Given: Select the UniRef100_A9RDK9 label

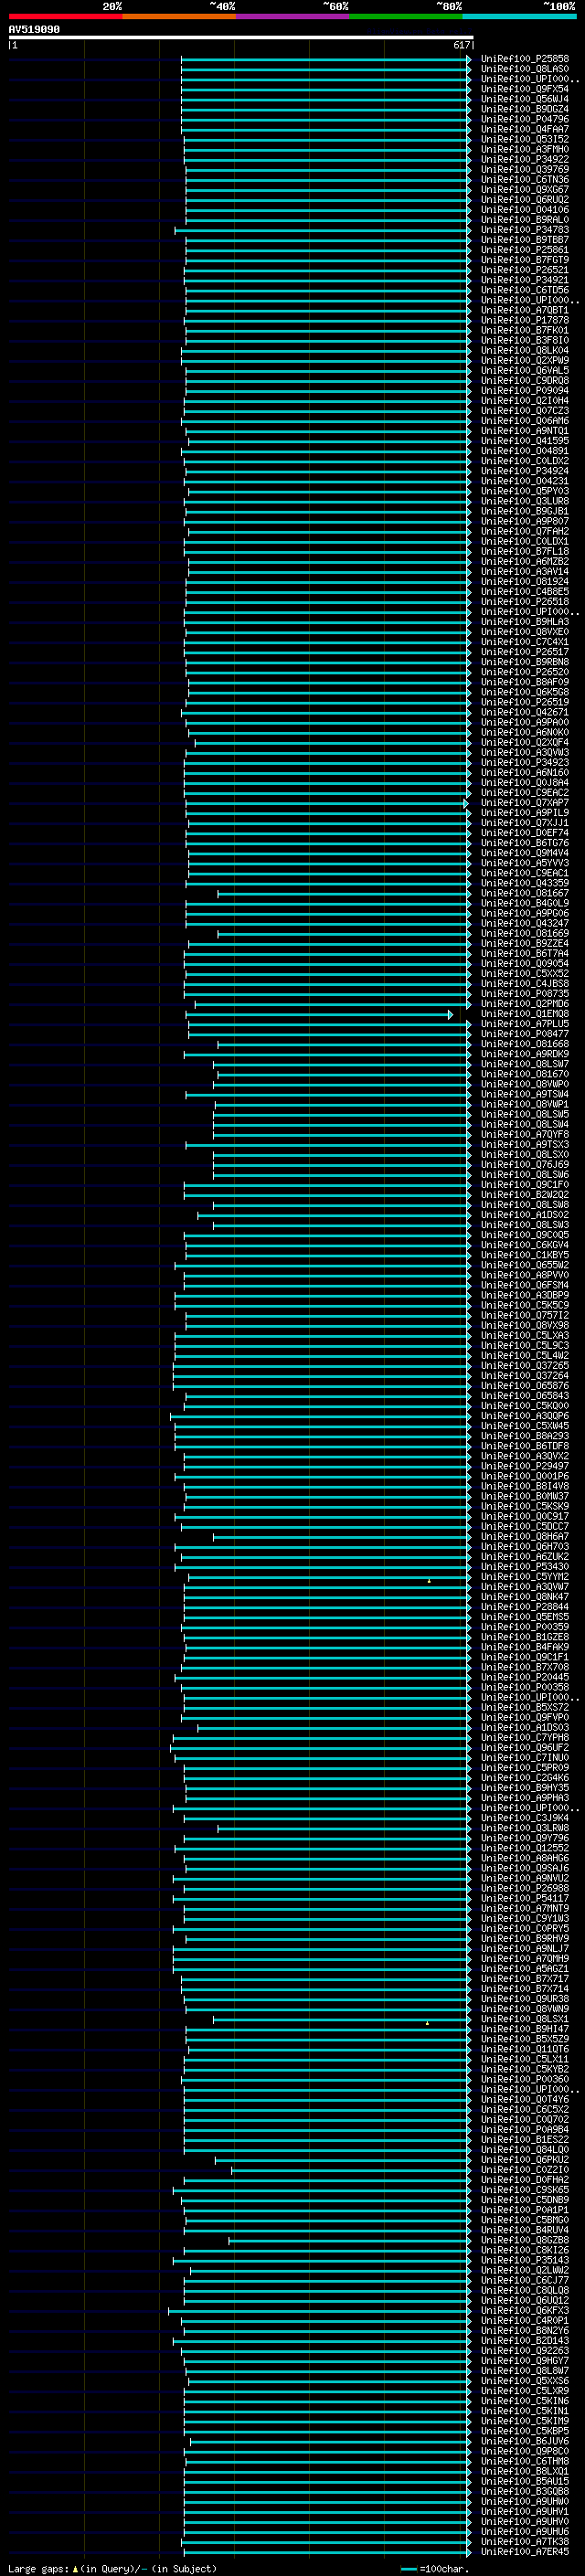Looking at the screenshot, I should [525, 1053].
